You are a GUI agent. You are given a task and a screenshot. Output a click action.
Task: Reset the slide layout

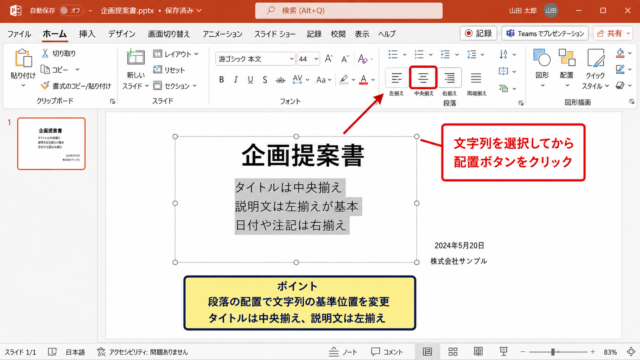point(169,70)
